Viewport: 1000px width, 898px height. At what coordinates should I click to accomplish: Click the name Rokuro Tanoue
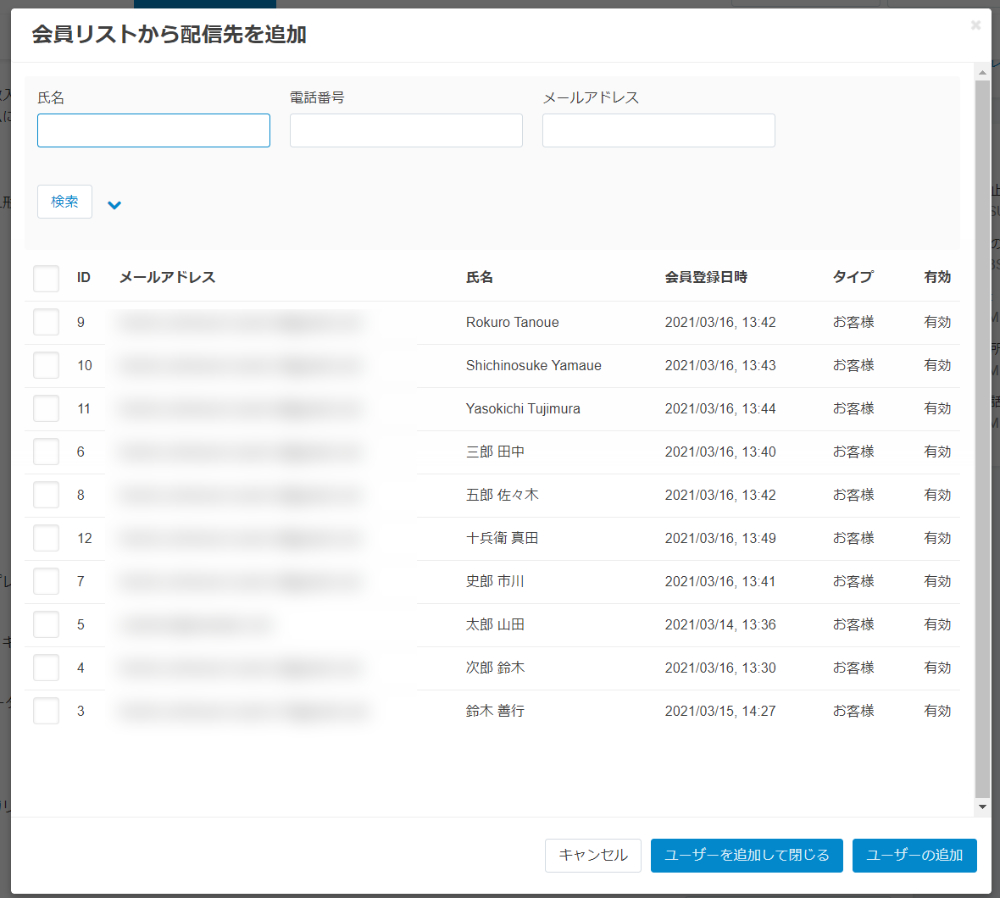(x=512, y=322)
